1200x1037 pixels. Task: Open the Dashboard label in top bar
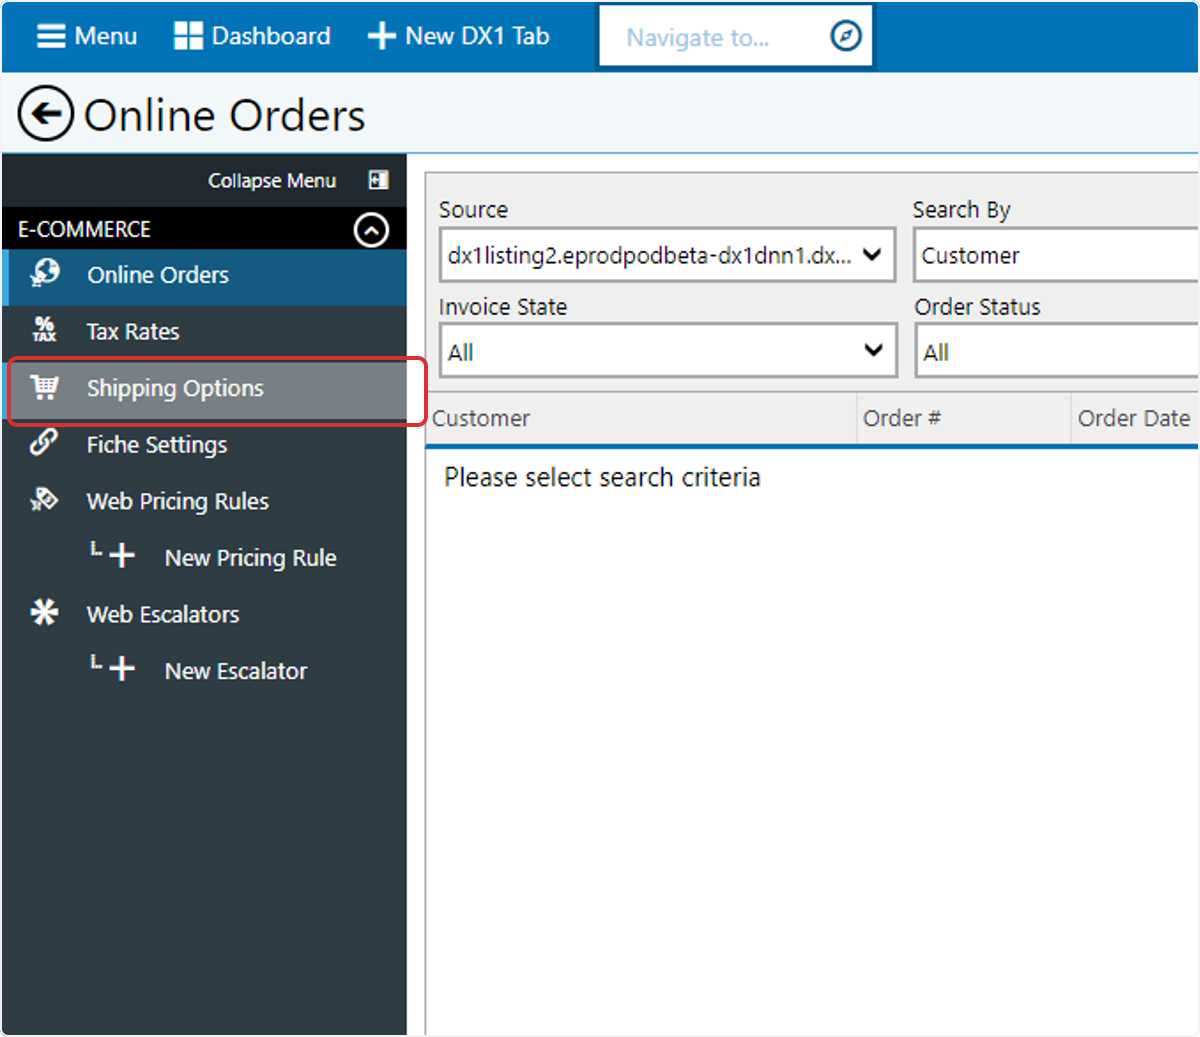click(271, 36)
